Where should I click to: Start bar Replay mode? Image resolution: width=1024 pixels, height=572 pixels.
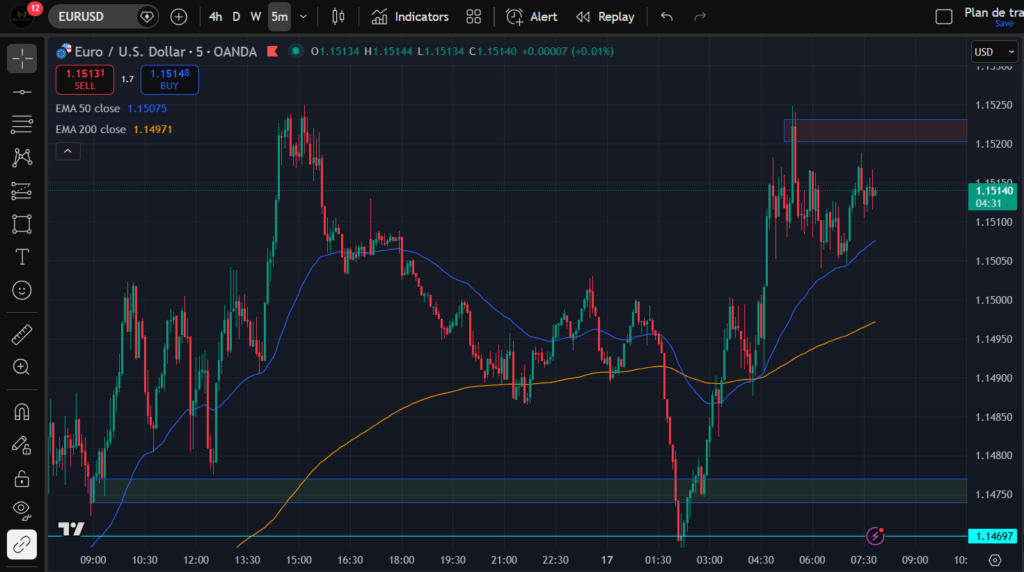[x=605, y=16]
